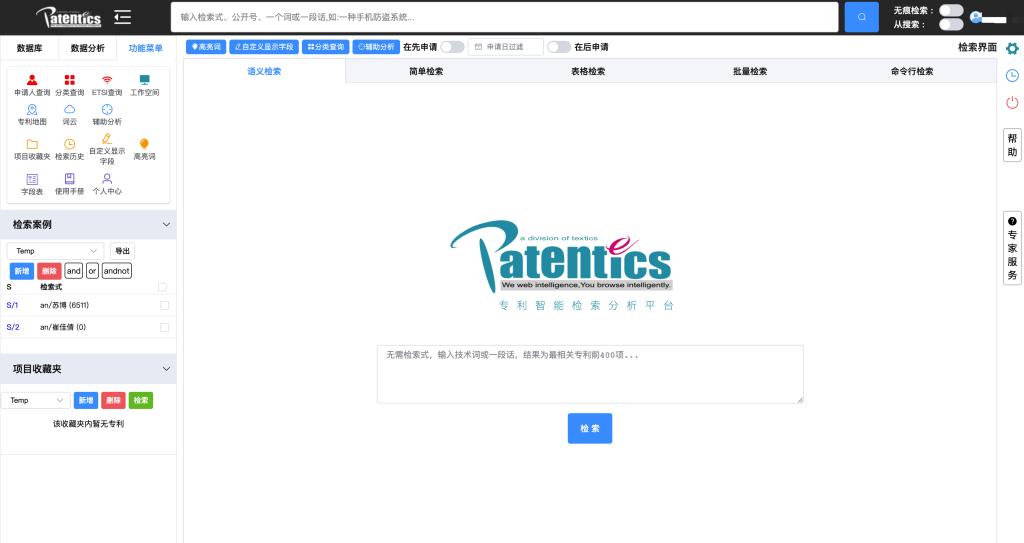Click 新增 button under 项目收藏夹

(x=86, y=401)
